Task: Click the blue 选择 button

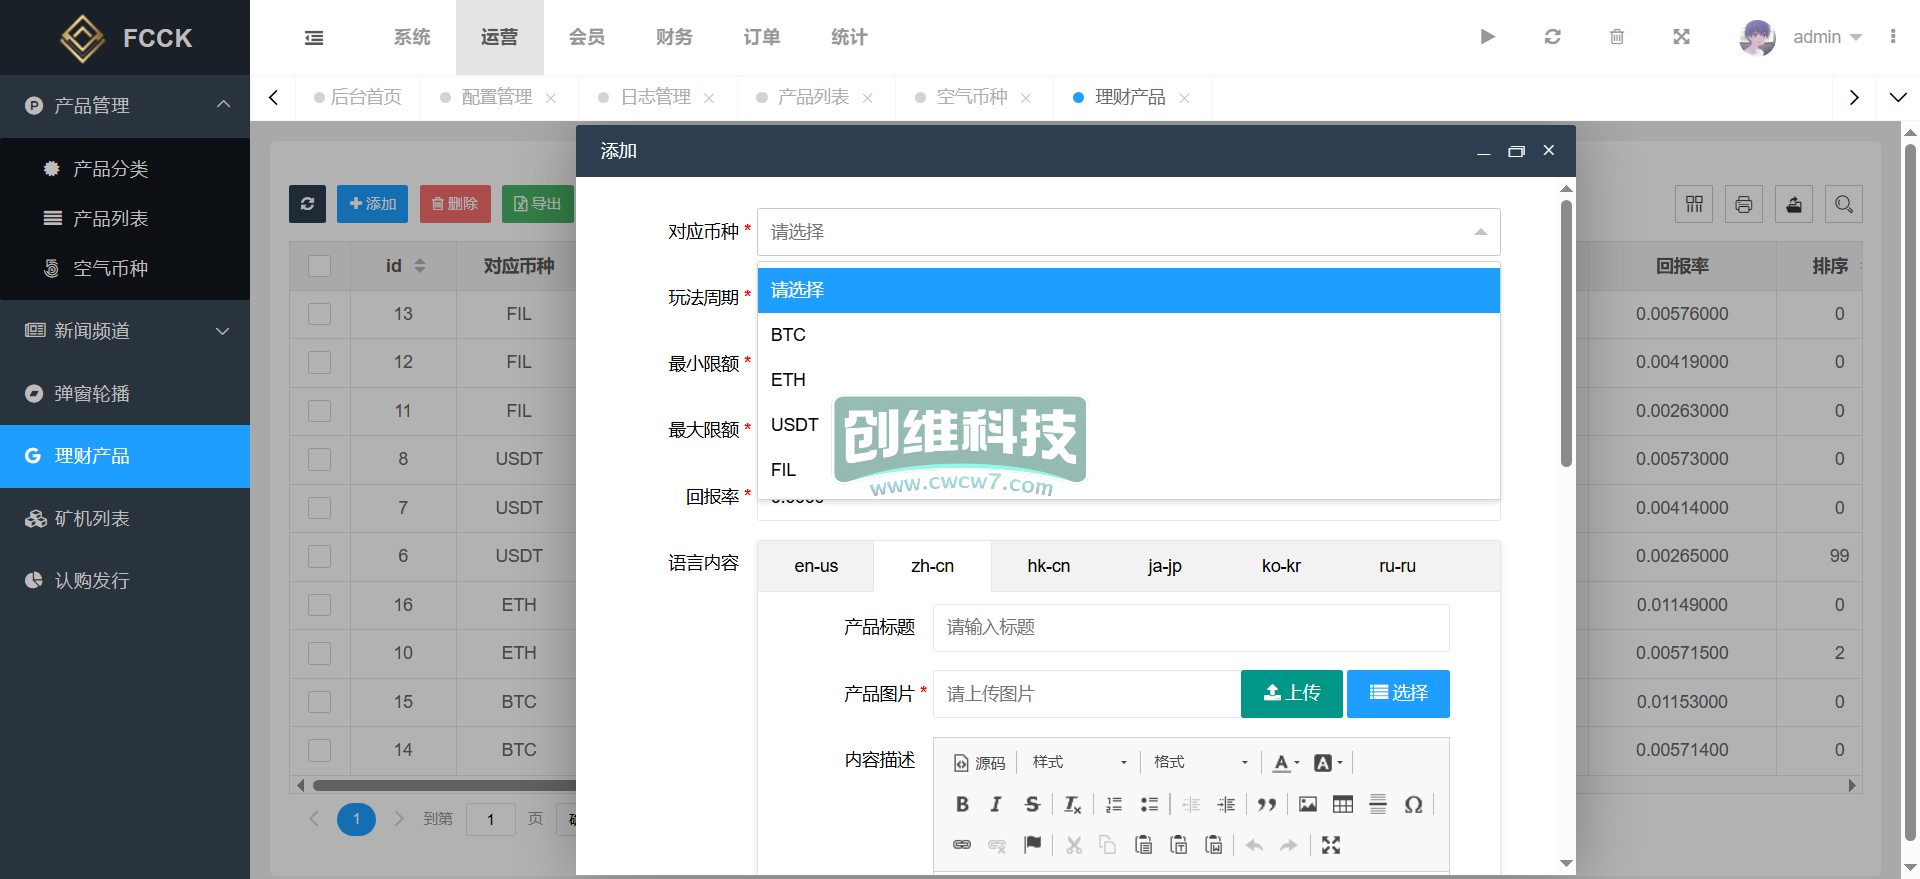Action: [1398, 694]
